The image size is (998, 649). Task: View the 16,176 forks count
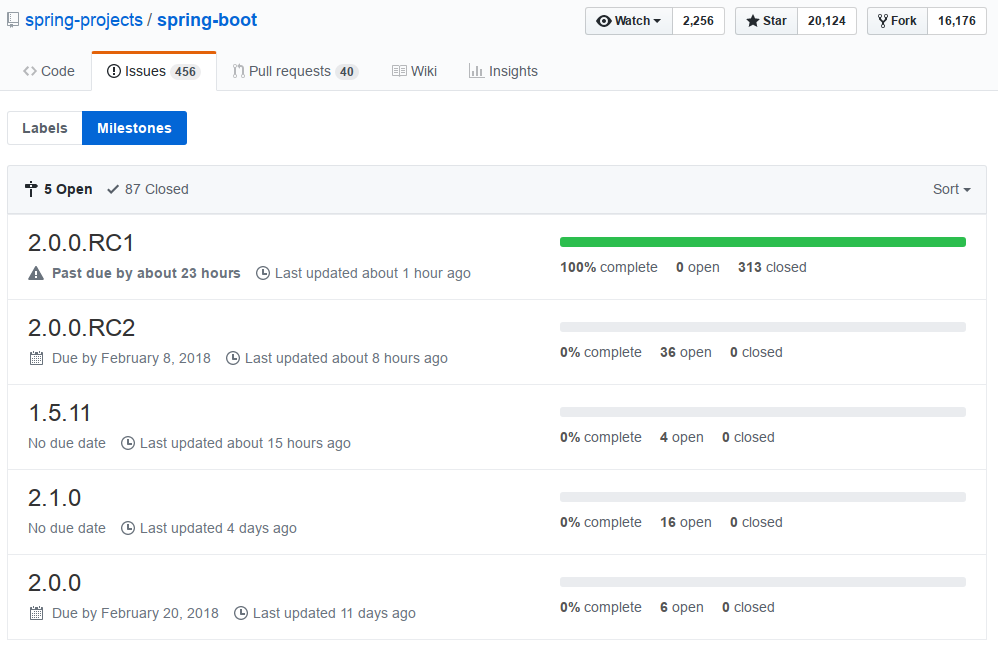(x=957, y=21)
